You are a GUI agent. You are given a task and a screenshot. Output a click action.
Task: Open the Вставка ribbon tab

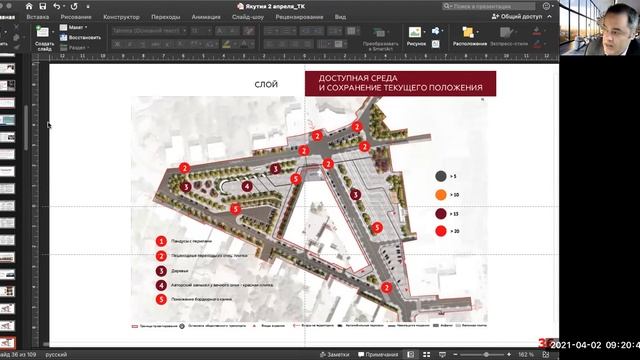[x=38, y=17]
